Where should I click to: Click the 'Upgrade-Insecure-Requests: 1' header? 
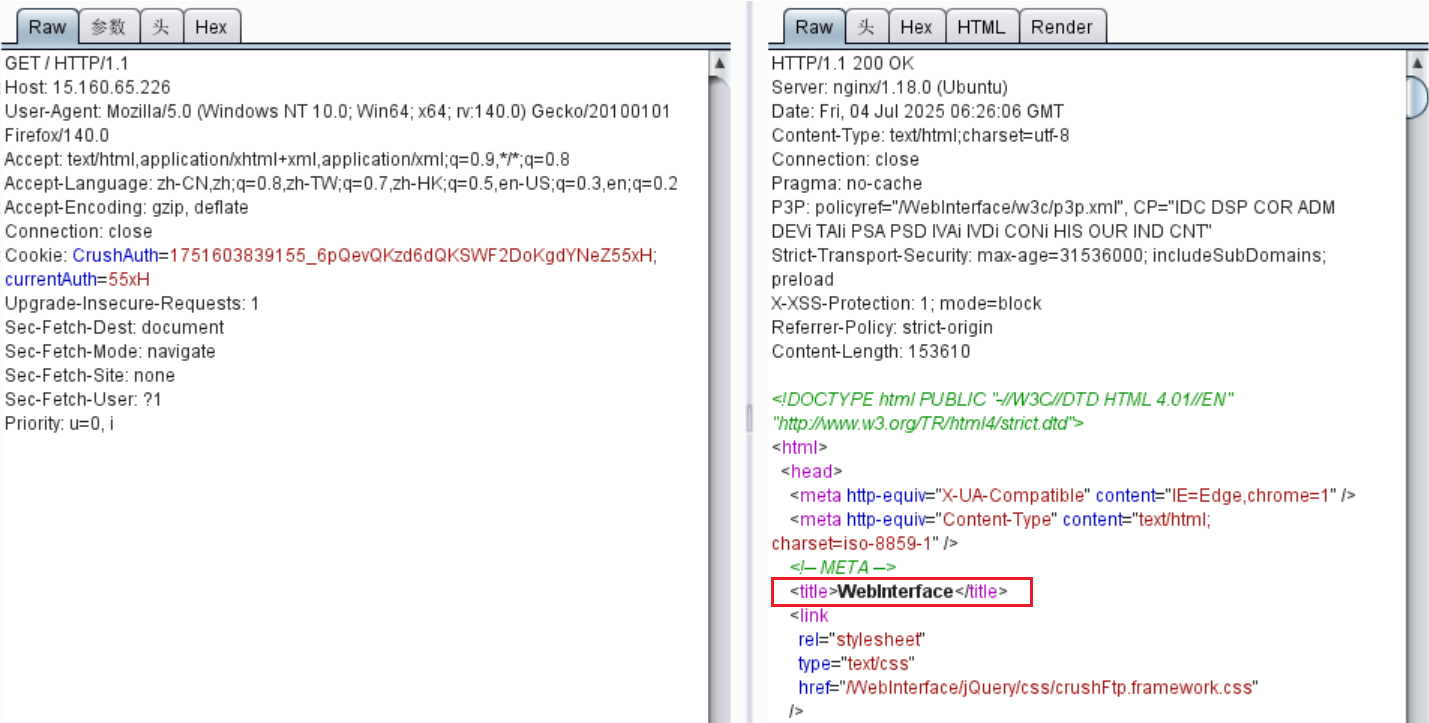pos(131,303)
